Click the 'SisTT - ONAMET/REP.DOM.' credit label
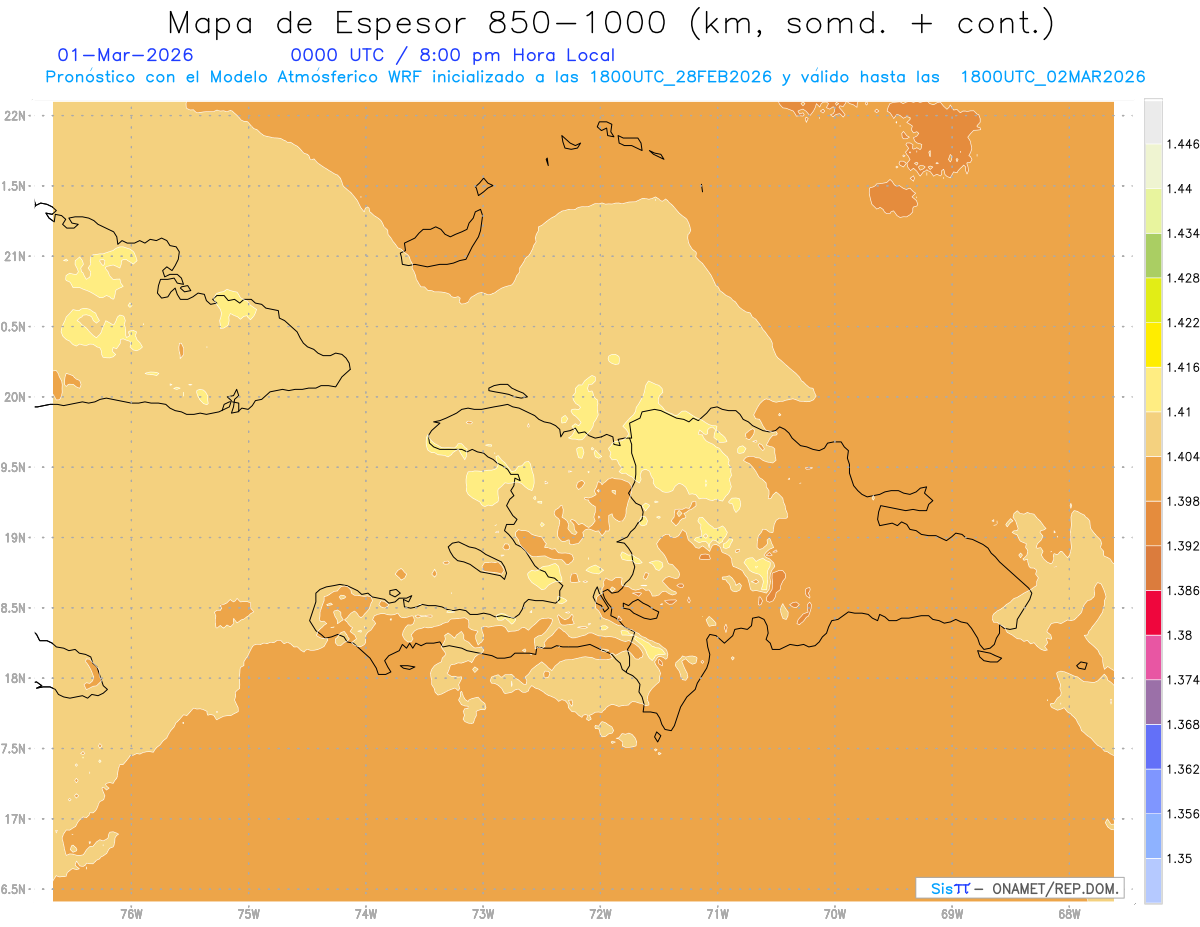Screen dimensions: 1200x927 (x=1020, y=888)
